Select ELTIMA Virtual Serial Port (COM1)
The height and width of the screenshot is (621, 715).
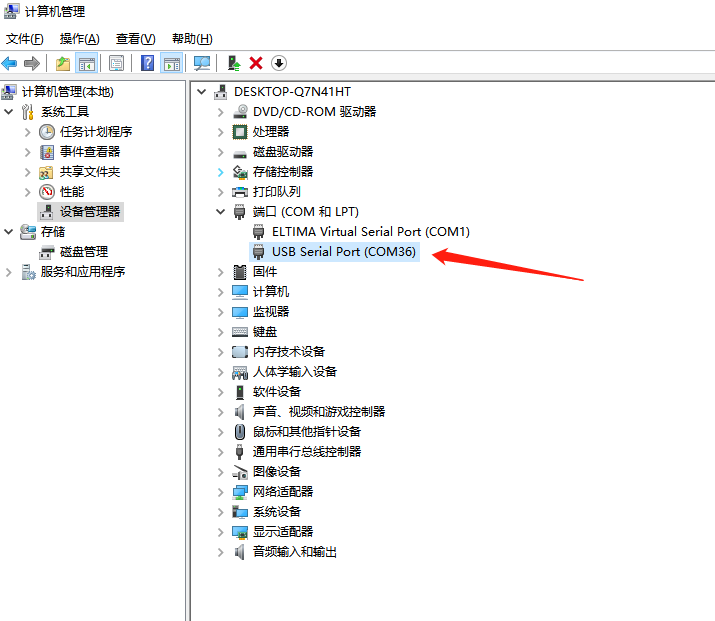(x=370, y=232)
